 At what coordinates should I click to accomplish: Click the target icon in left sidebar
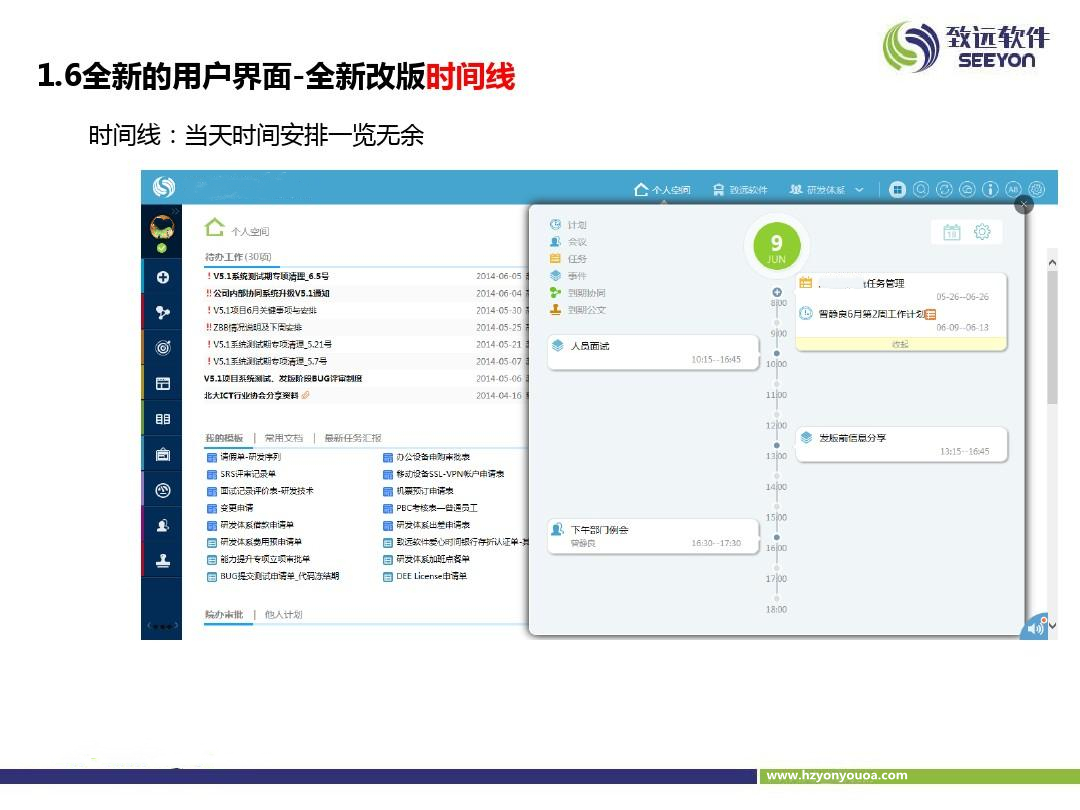coord(163,347)
